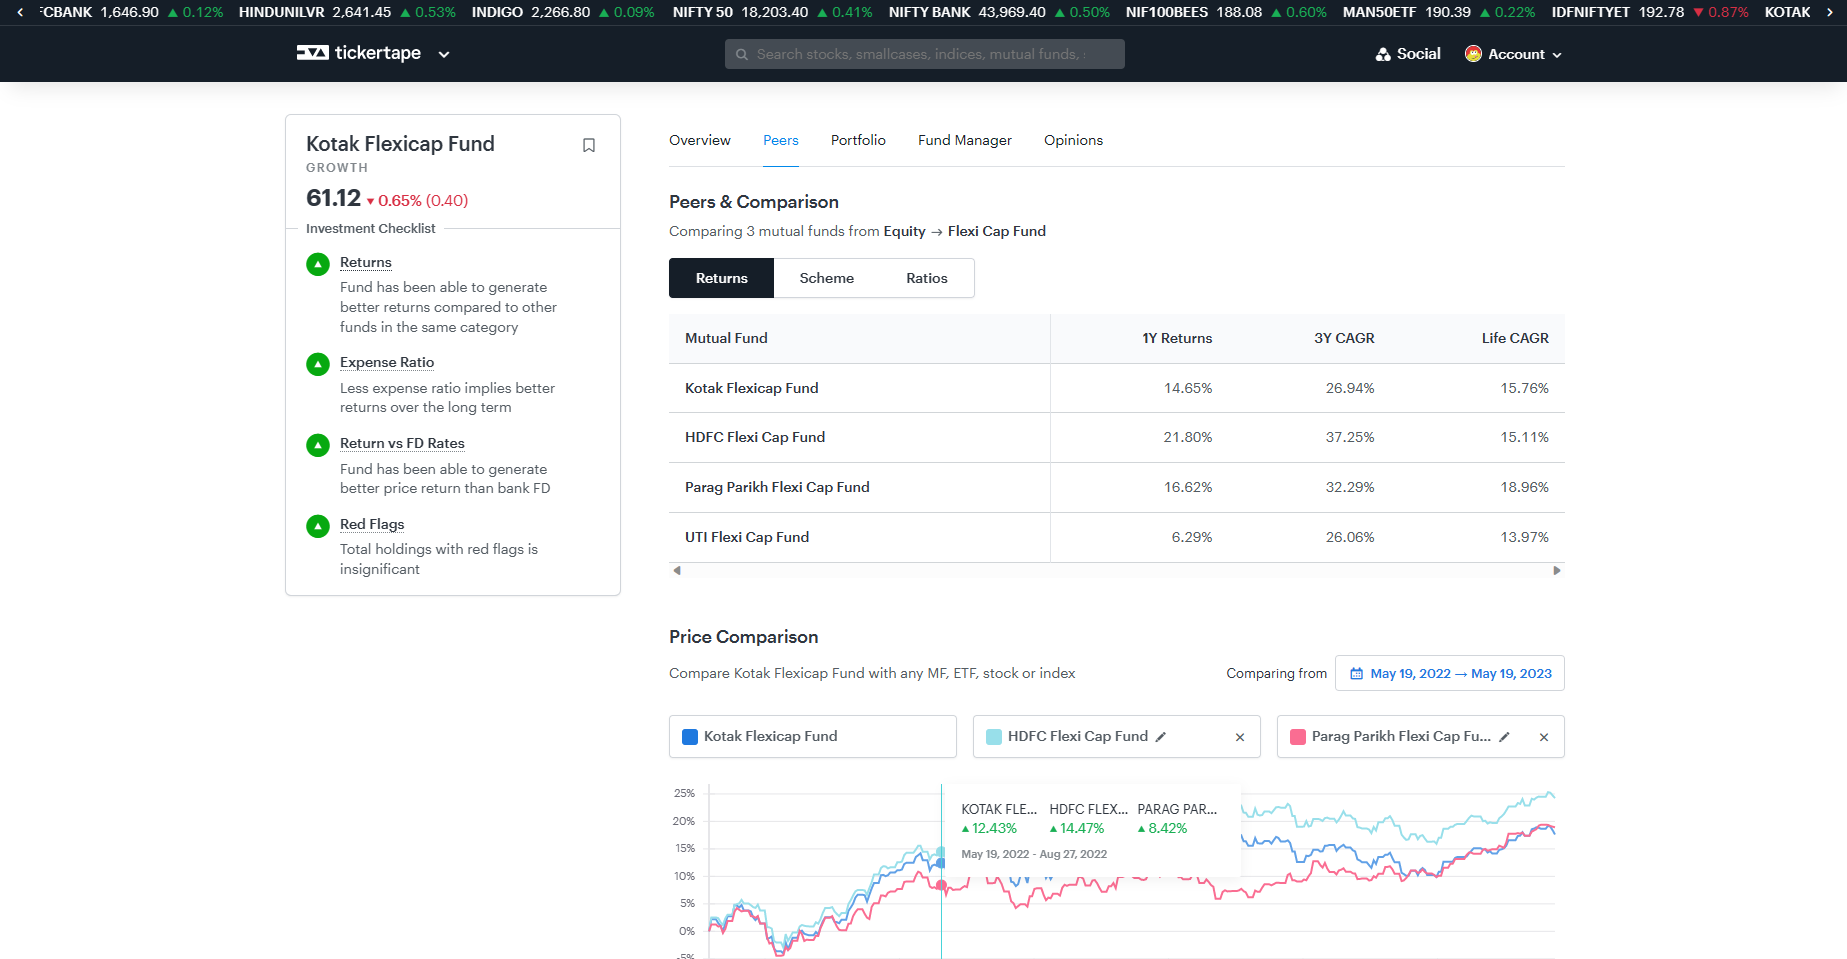Click the price comparison line chart

pos(1116,870)
